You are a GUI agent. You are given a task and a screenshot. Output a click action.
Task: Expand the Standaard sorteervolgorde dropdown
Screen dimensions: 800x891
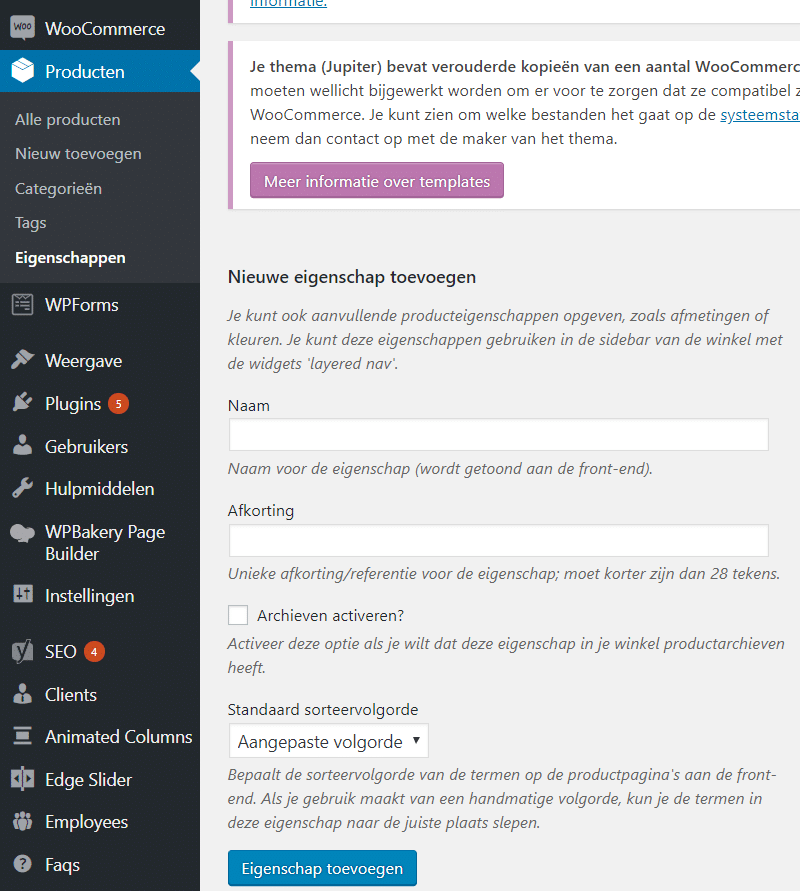(328, 741)
